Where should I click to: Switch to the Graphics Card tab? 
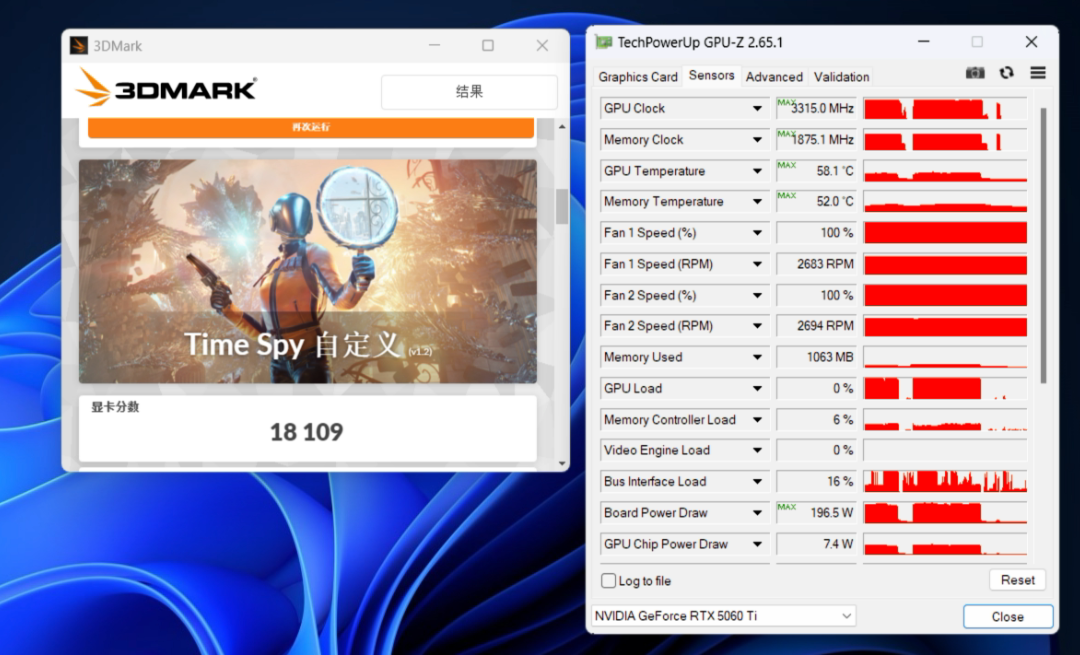click(x=637, y=77)
